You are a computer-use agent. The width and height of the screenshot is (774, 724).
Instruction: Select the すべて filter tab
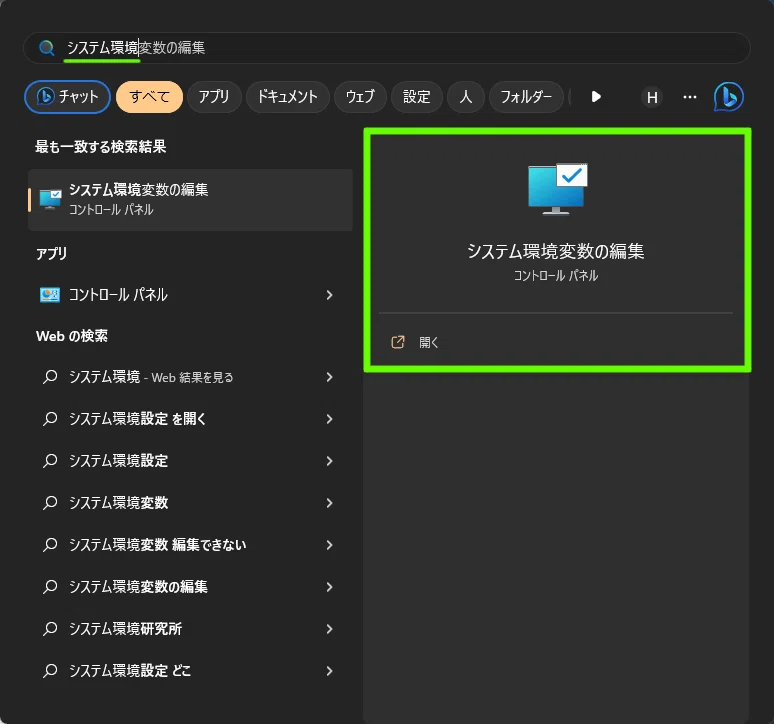pos(150,97)
